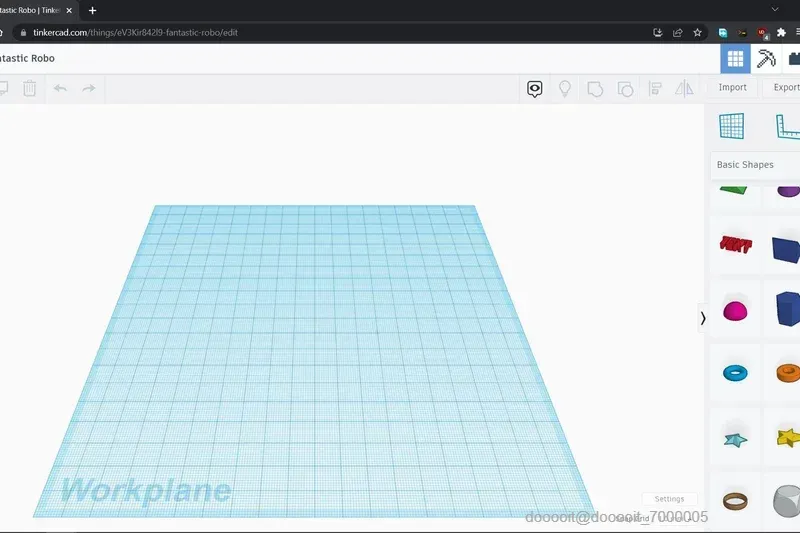The width and height of the screenshot is (800, 533).
Task: Pick the red TEXT shape
Action: tap(735, 244)
